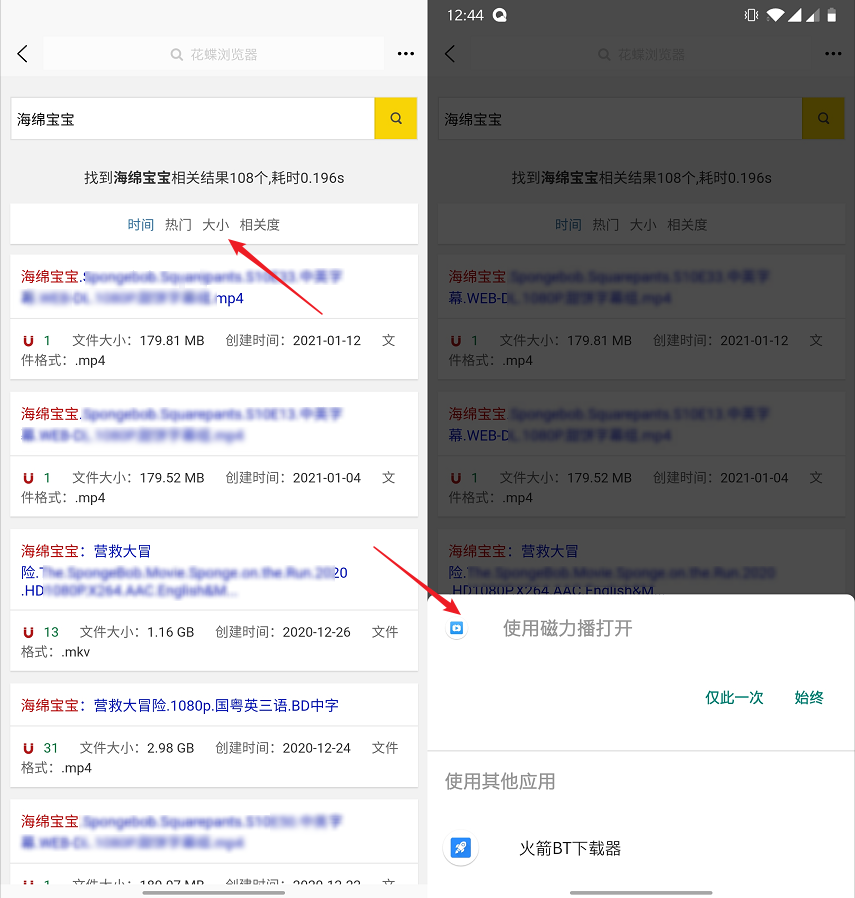This screenshot has width=855, height=898.
Task: Open last partially shown 海绵宝宝 result on left
Action: pos(182,832)
